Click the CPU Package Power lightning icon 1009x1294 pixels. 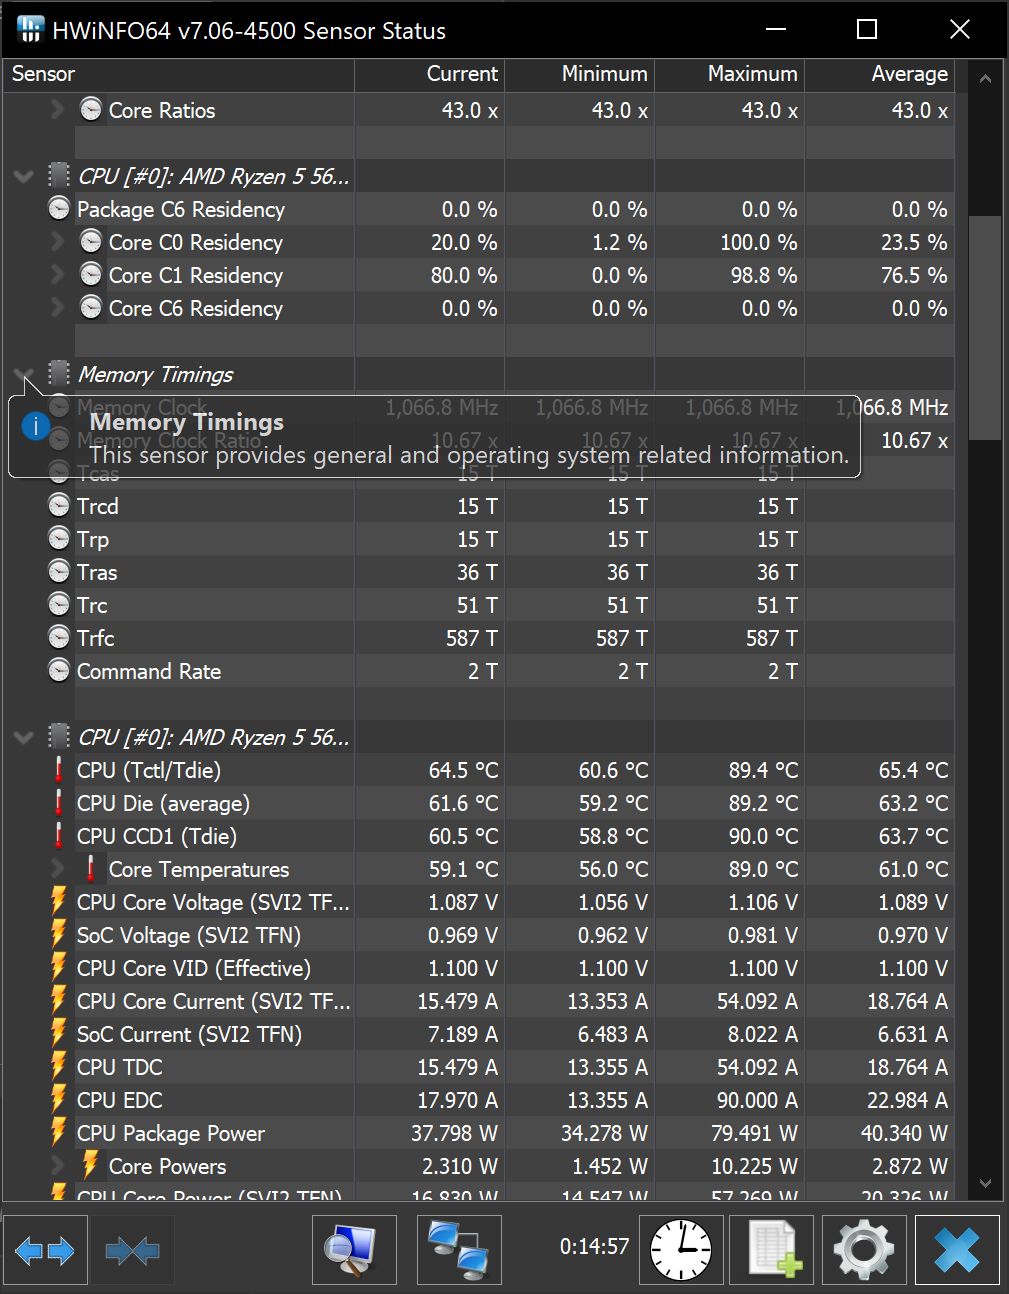[59, 1133]
